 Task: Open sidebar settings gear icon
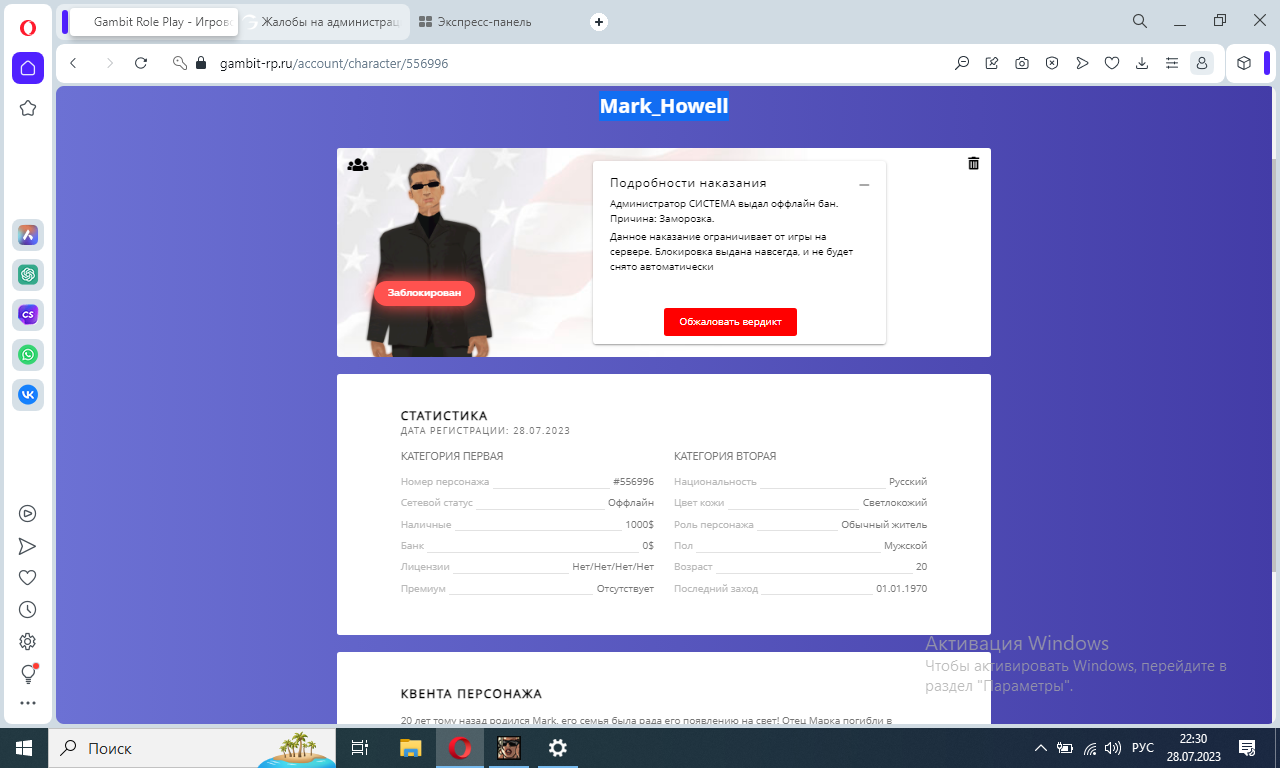tap(28, 641)
